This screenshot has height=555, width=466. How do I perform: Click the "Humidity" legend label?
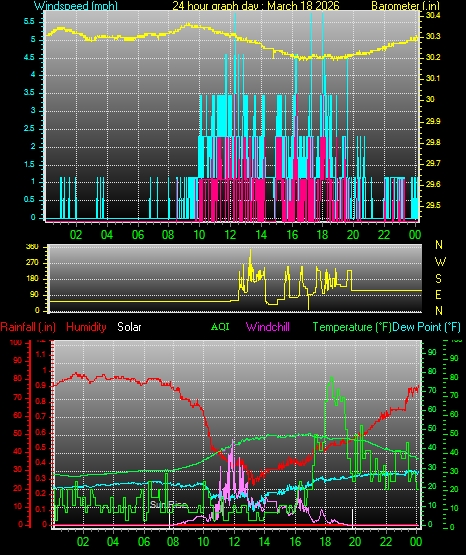86,327
